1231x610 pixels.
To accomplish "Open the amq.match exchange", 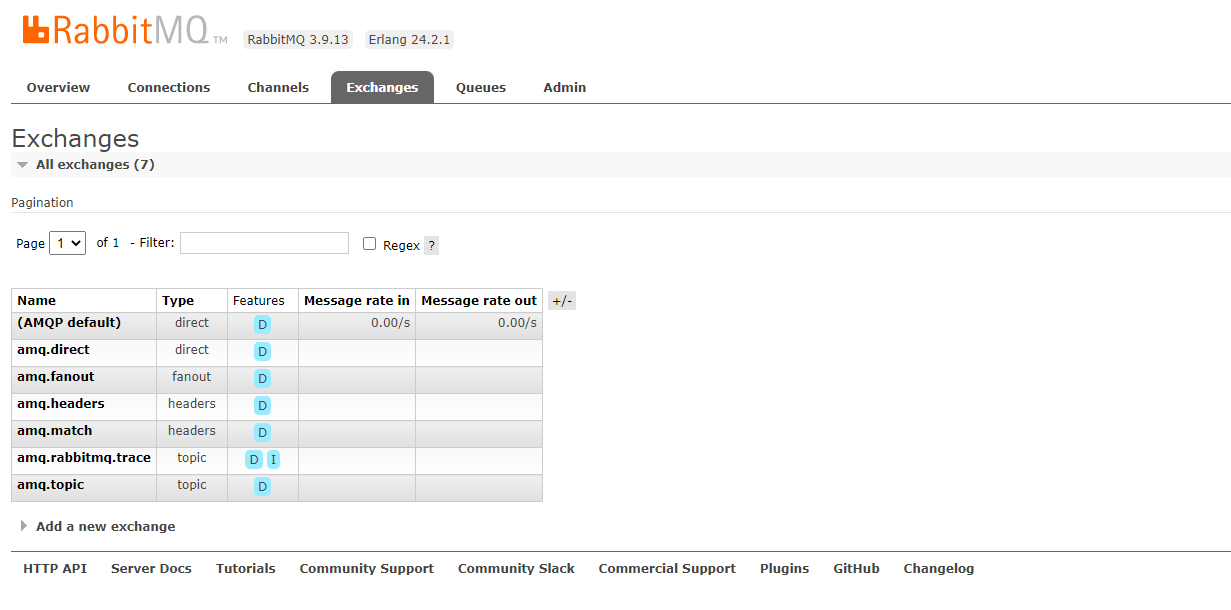I will click(x=55, y=430).
